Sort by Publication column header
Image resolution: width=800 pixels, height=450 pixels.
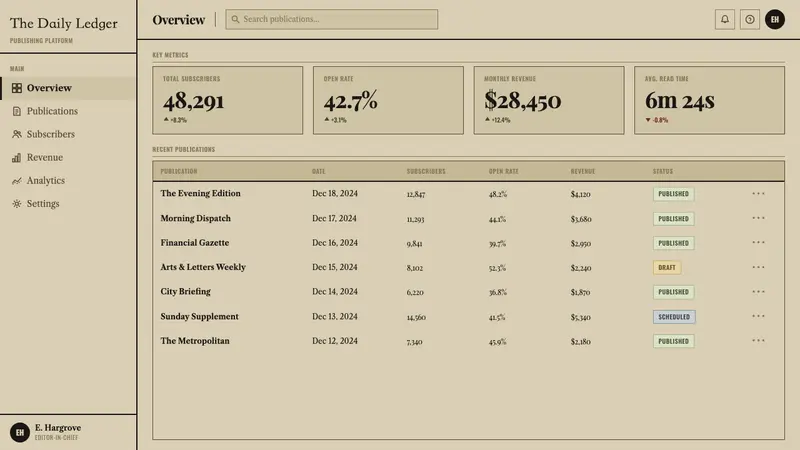[179, 171]
